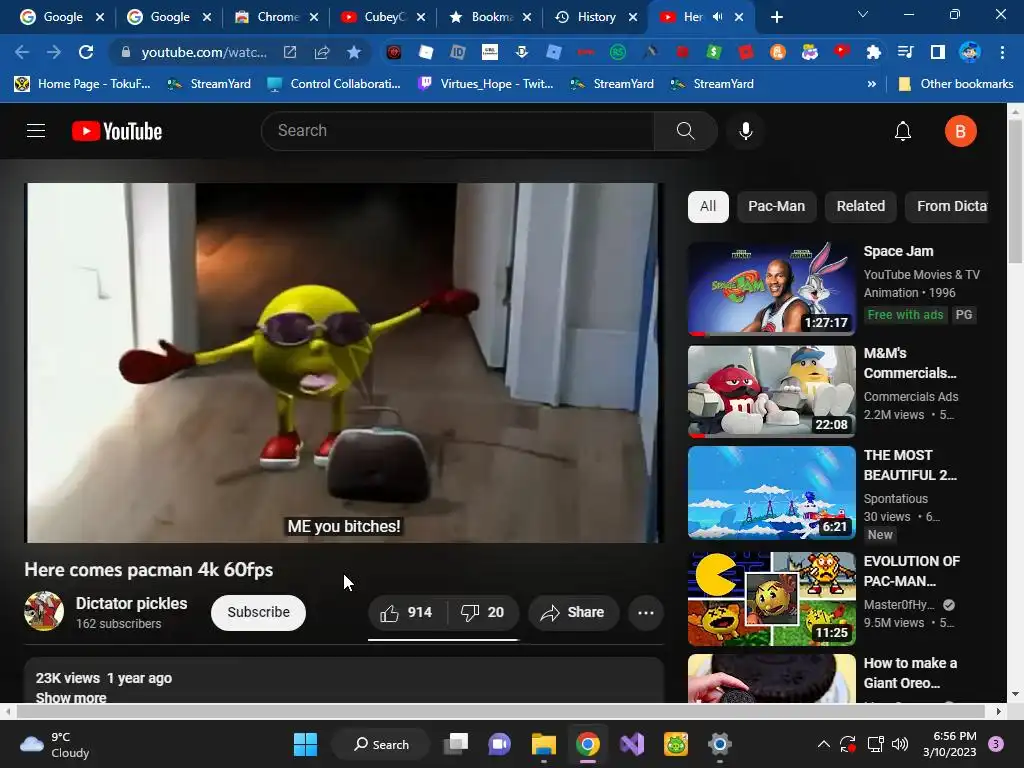Click the Space Jam title text

point(898,251)
